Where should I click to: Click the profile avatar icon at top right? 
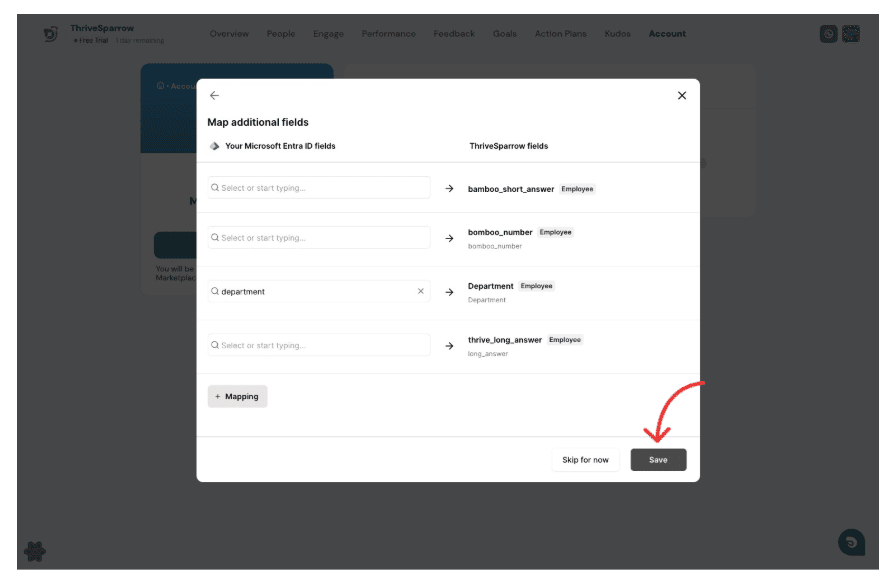(850, 34)
